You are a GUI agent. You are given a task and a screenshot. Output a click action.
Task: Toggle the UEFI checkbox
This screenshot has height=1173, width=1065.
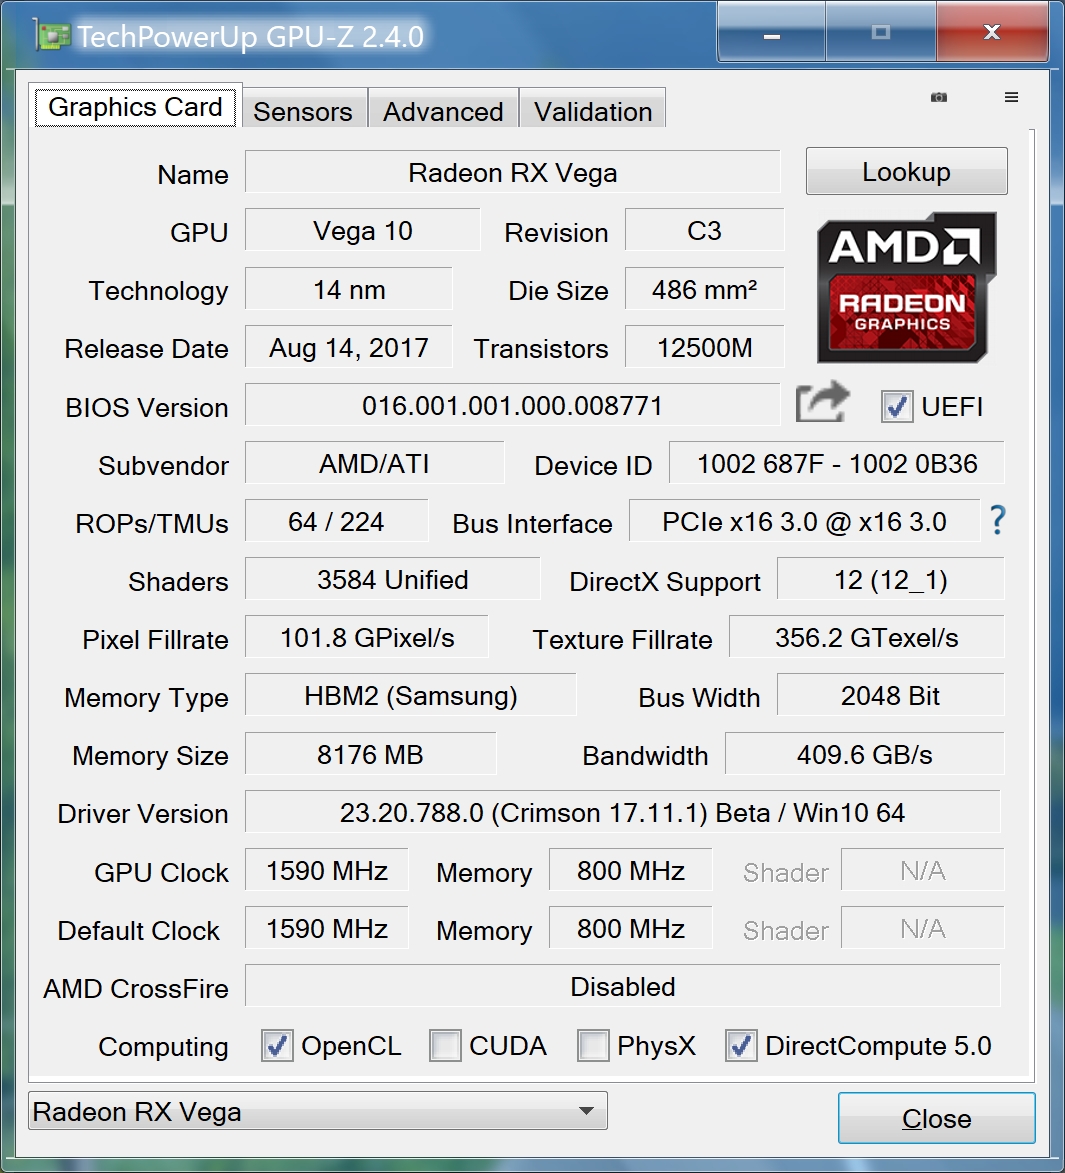897,407
